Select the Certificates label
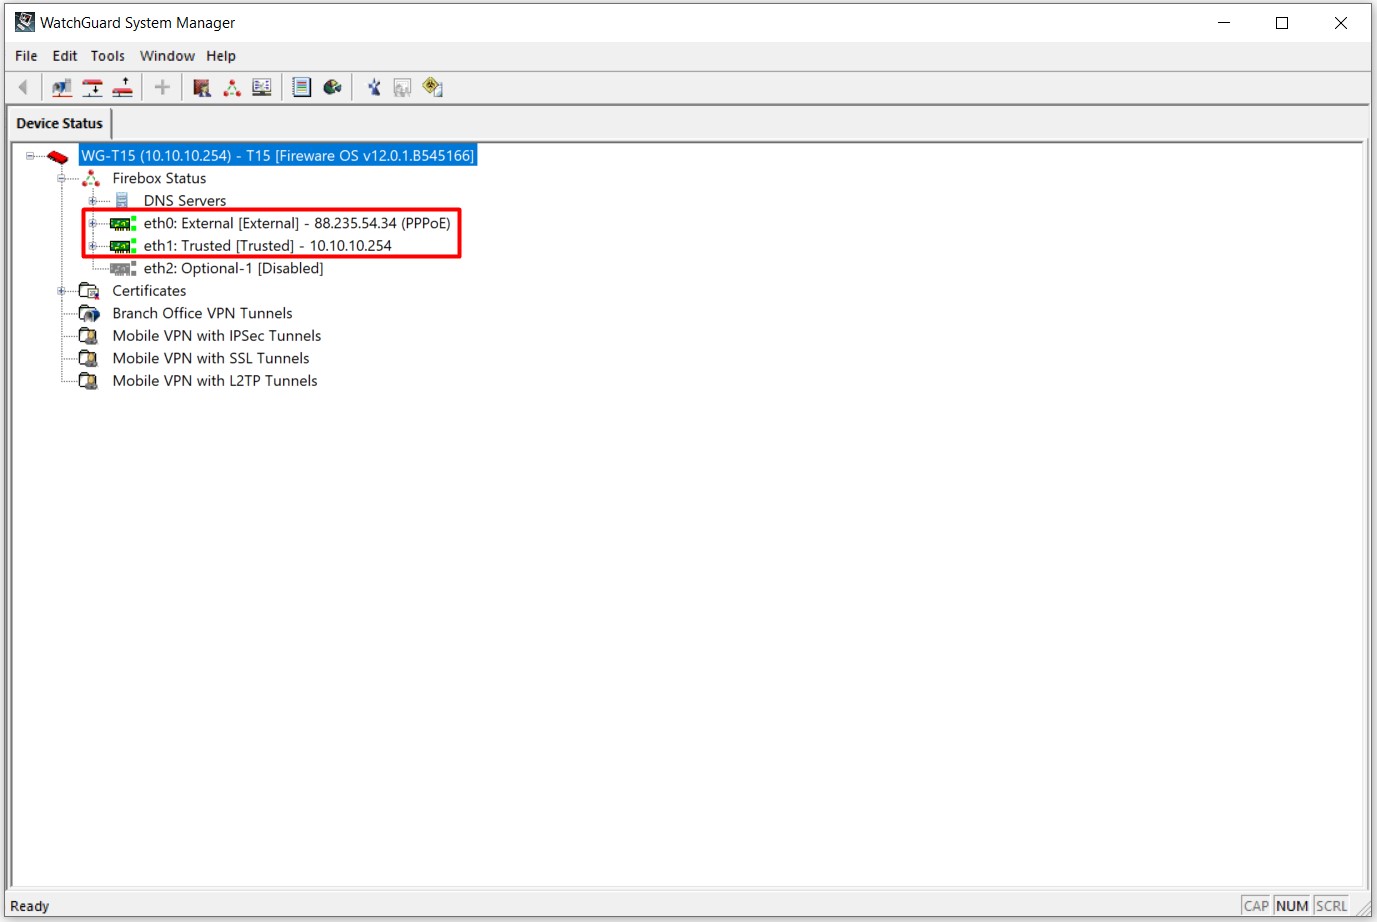Image resolution: width=1377 pixels, height=922 pixels. 149,291
